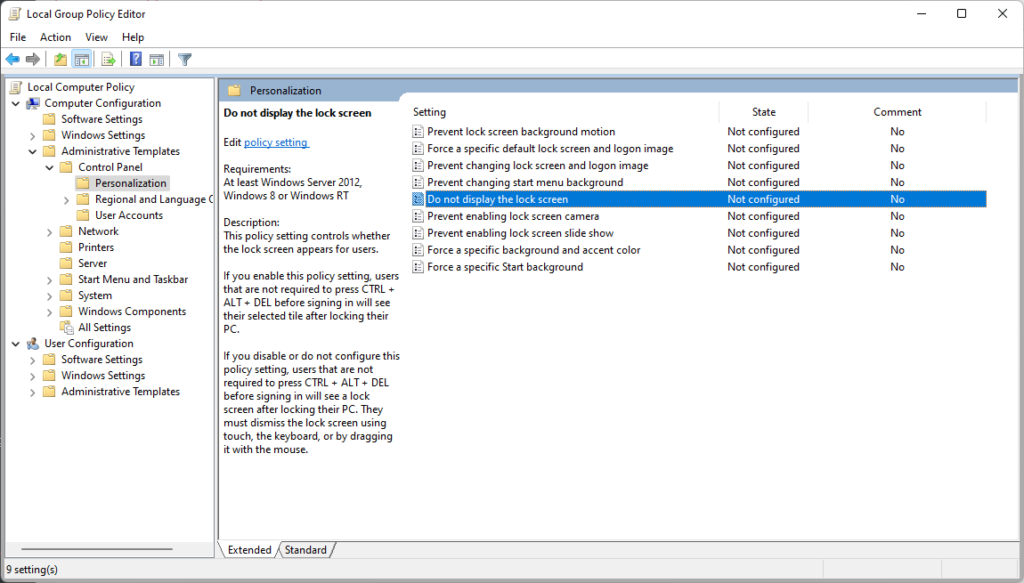Click the Forward arrow in the toolbar
The image size is (1024, 583).
point(33,60)
